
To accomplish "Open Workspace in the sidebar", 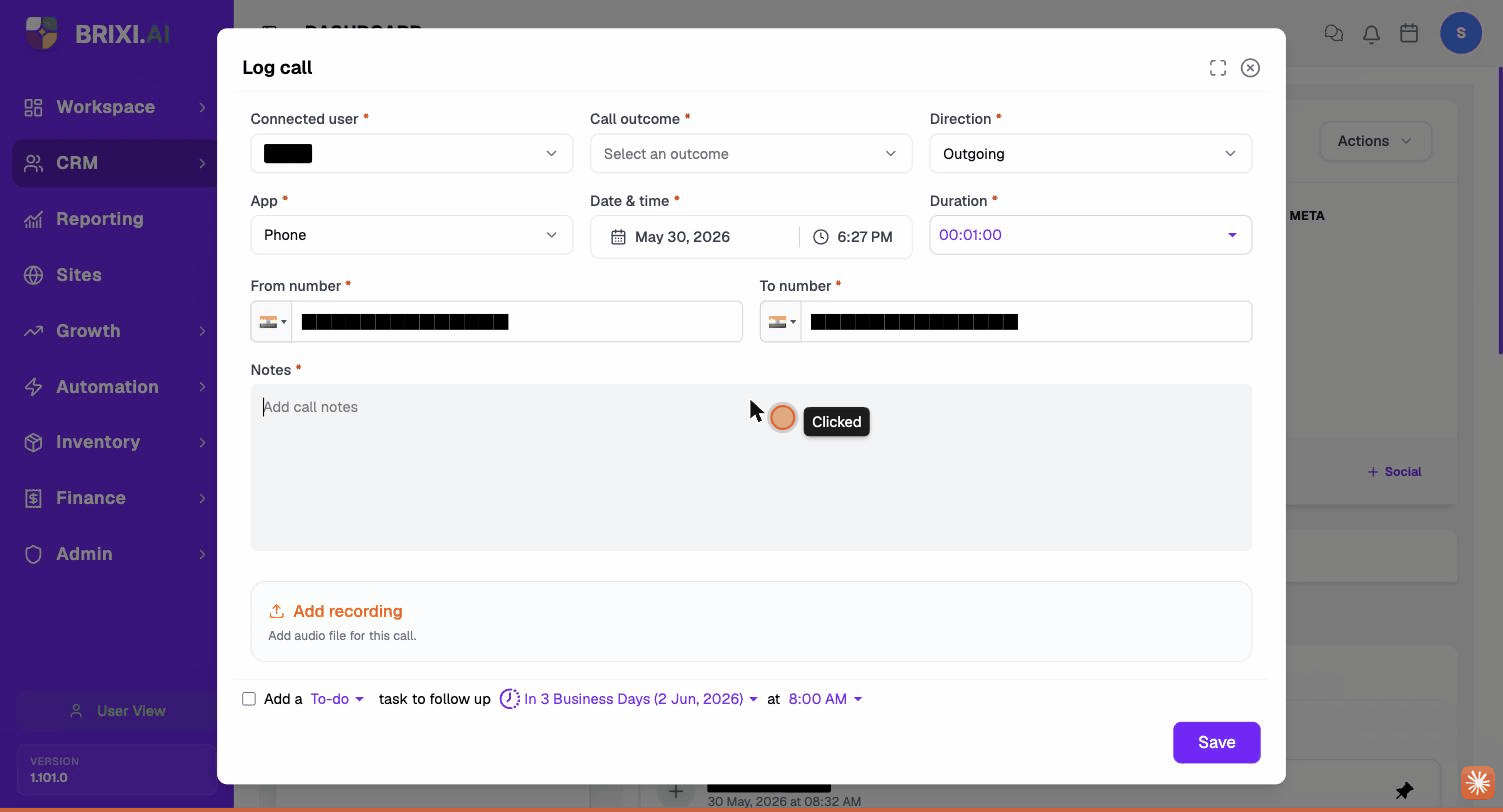I will pos(115,107).
